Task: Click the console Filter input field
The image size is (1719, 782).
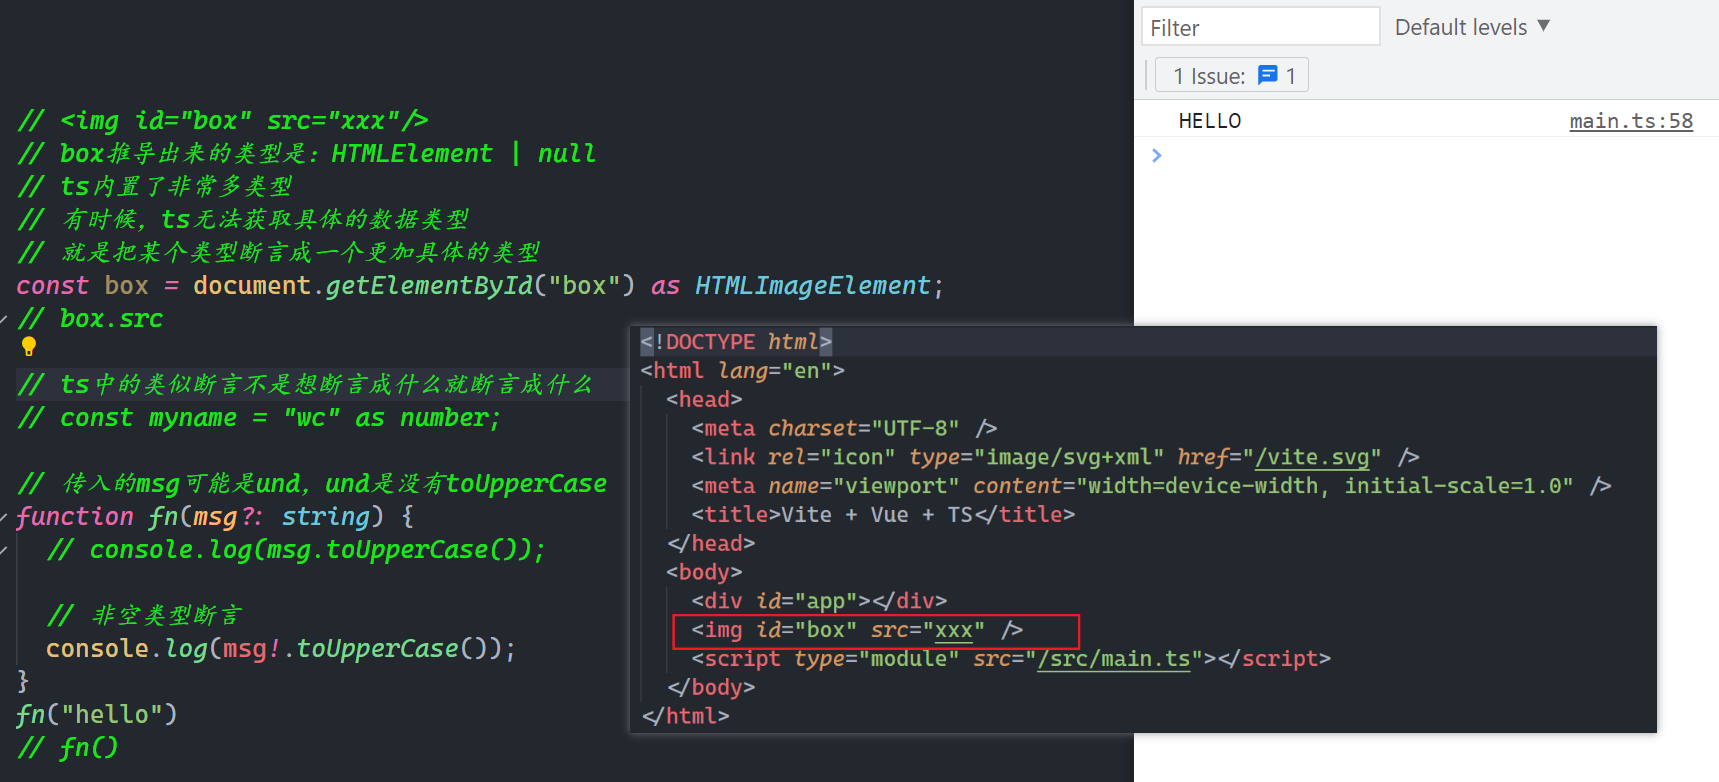Action: pyautogui.click(x=1260, y=27)
